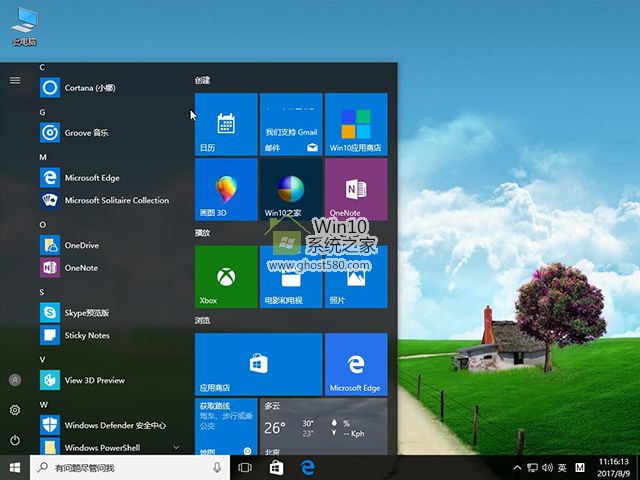Open the user account icon in Start
This screenshot has width=640, height=480.
coord(15,380)
